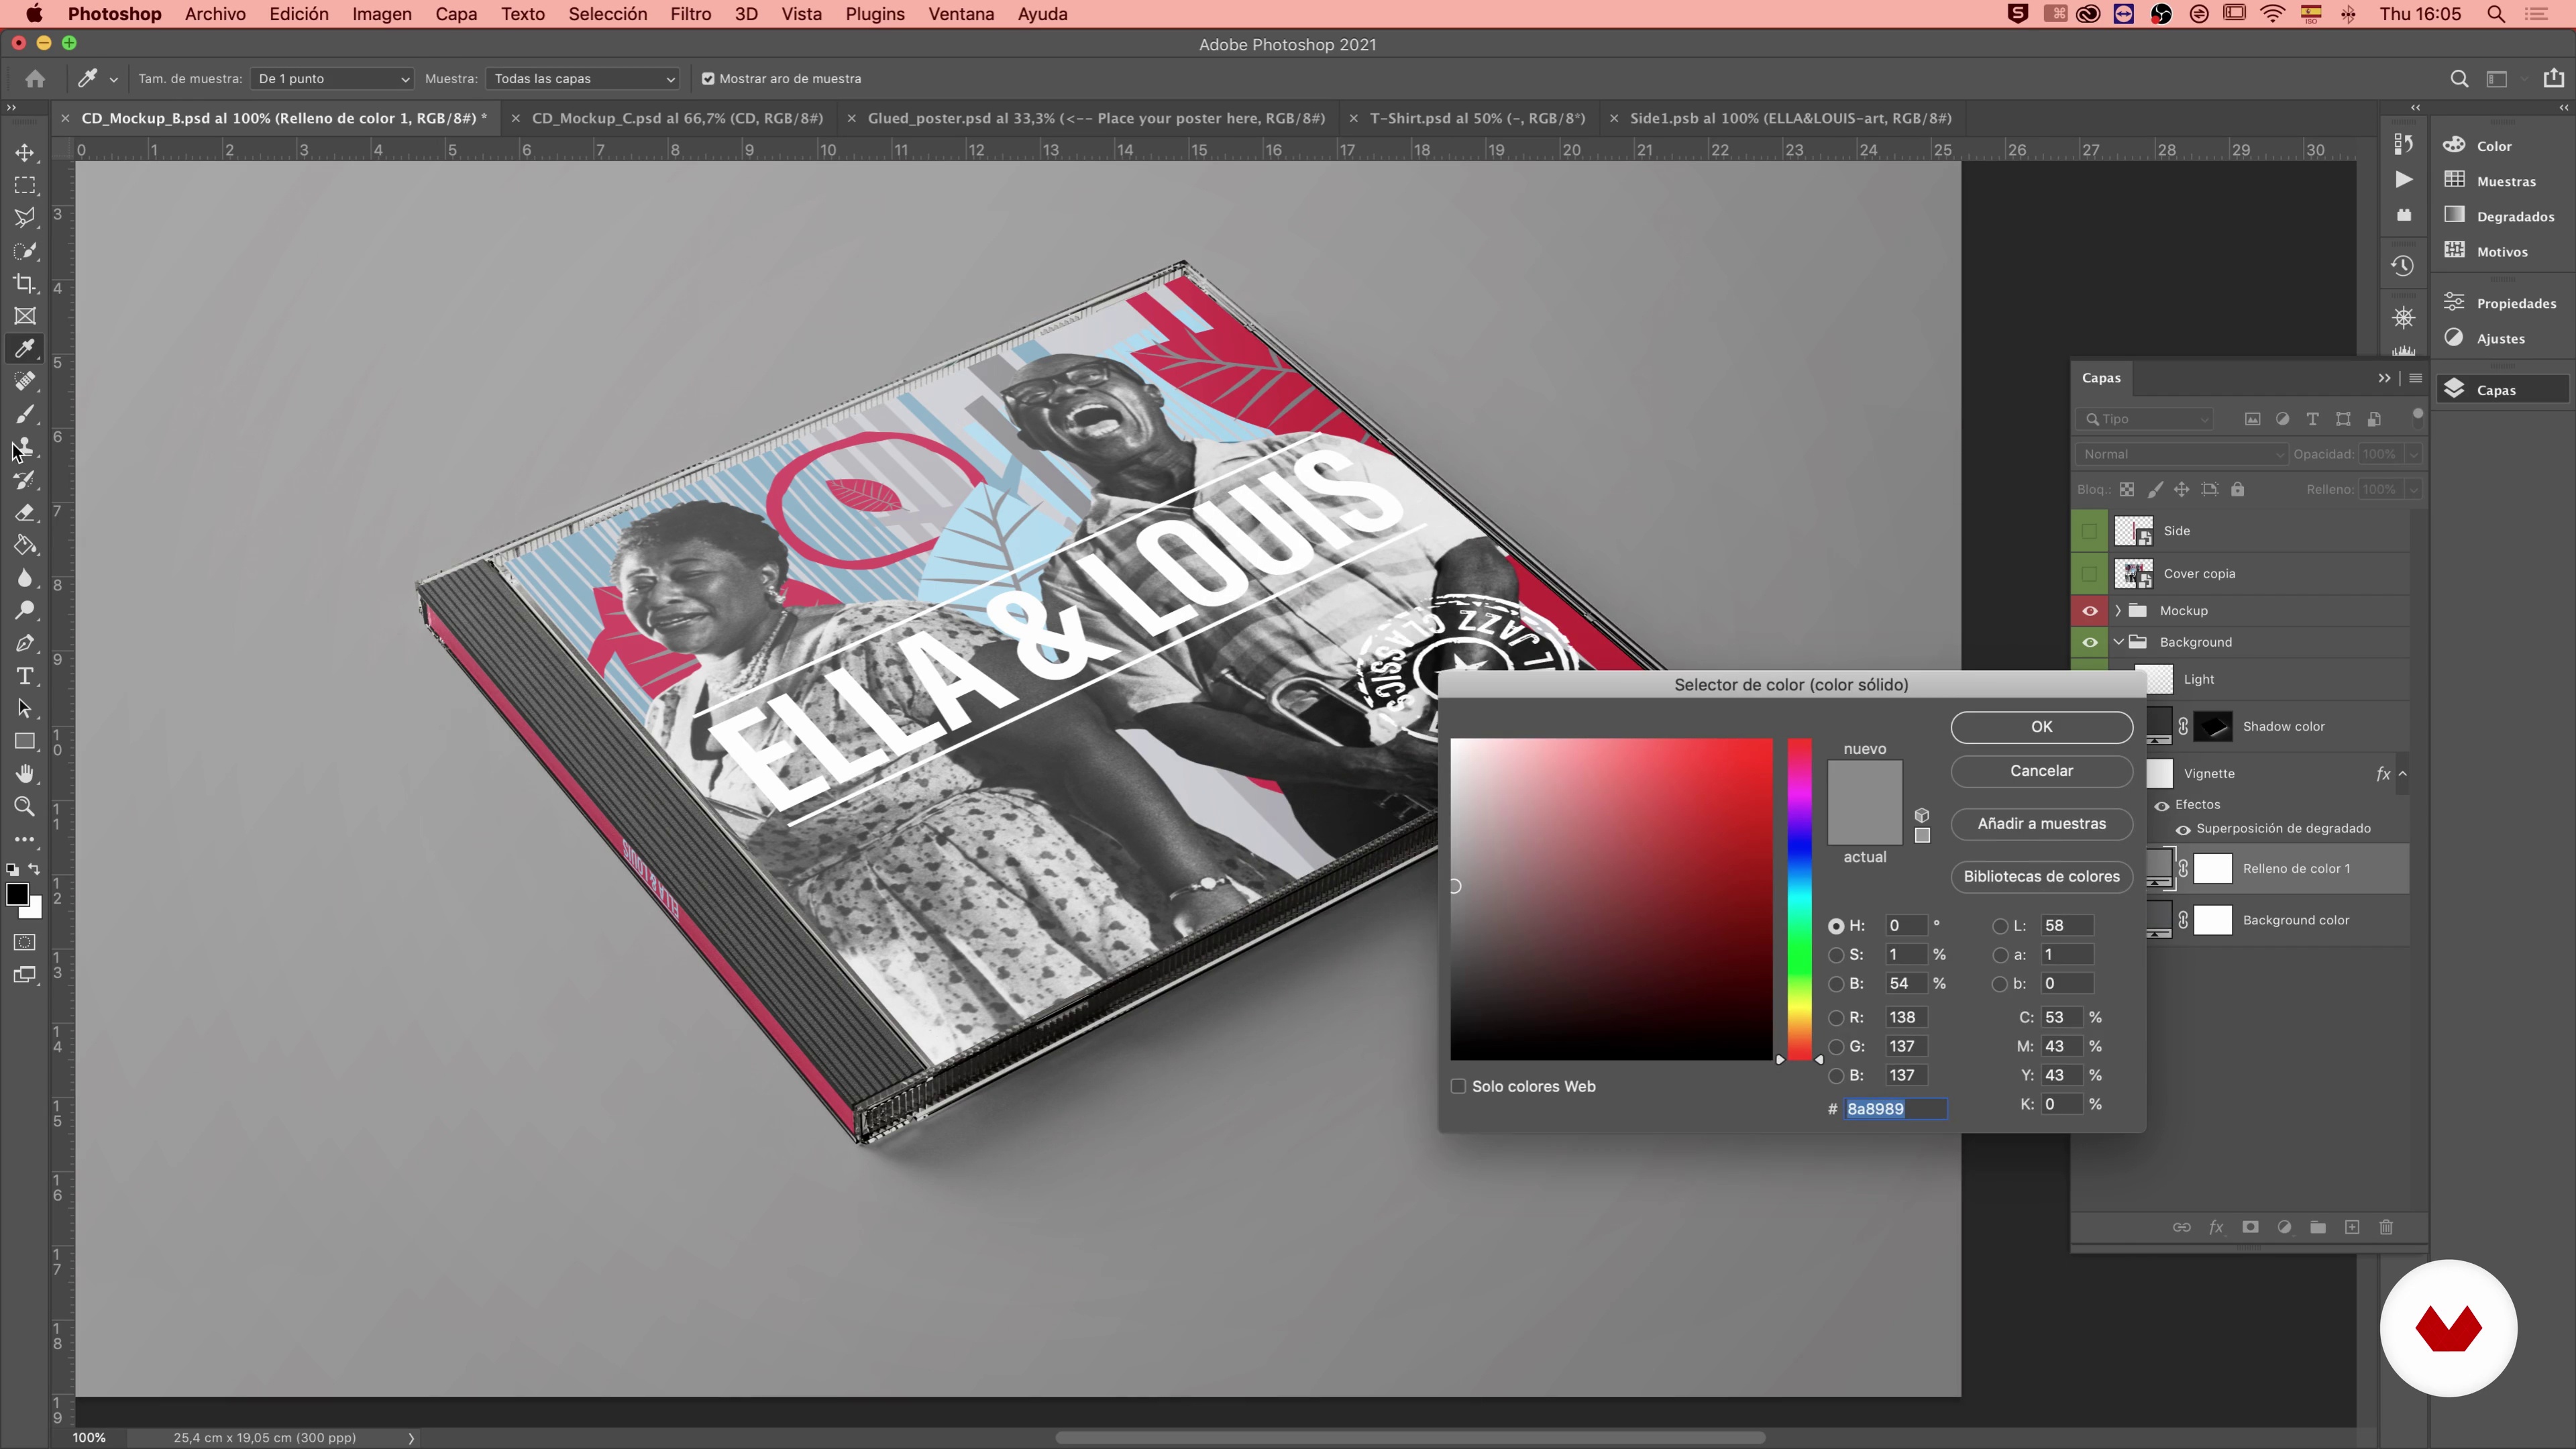
Task: Select the L lightness radio button
Action: (2000, 927)
